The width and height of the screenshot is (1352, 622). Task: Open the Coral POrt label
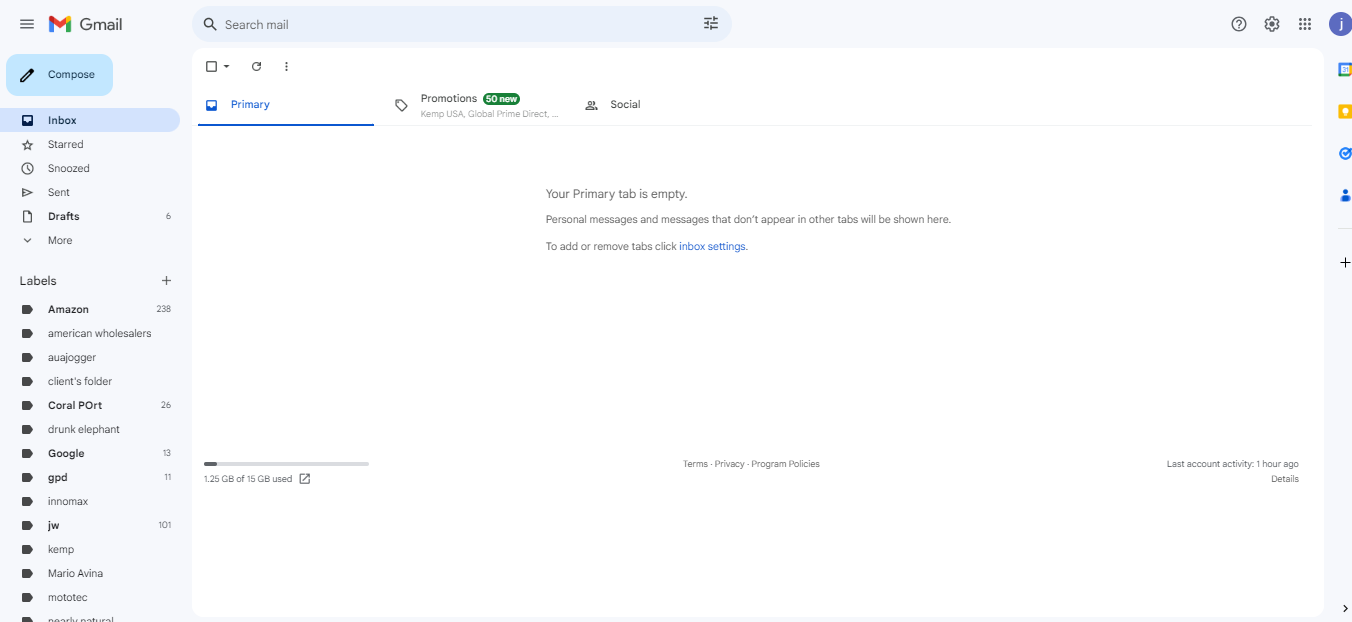90,405
